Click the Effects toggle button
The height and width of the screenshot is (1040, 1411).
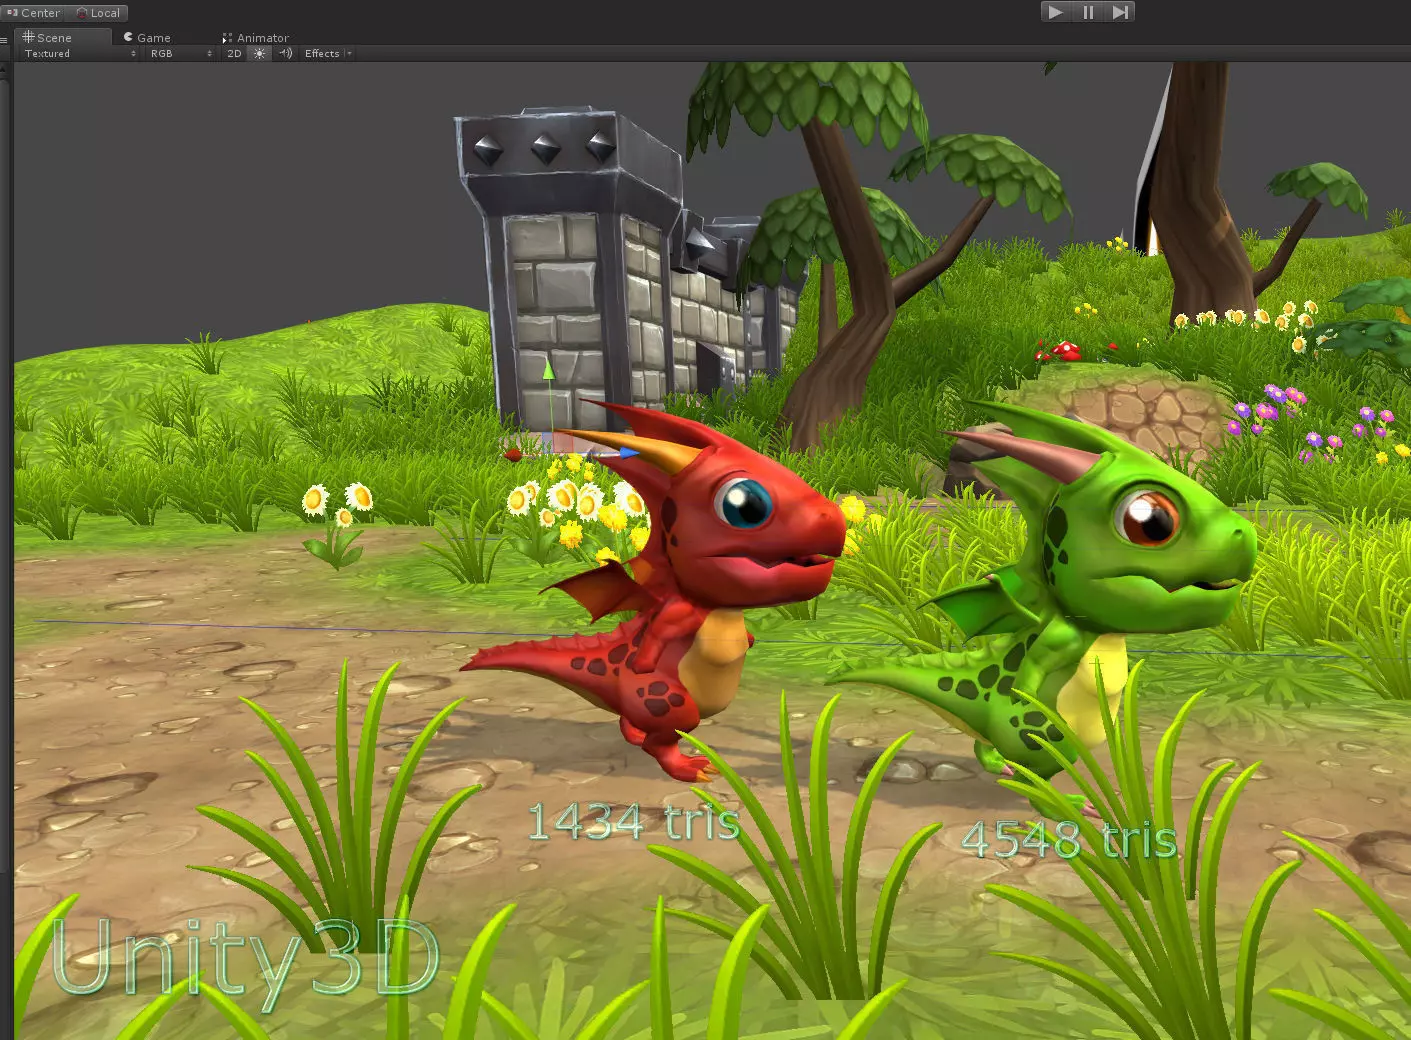322,54
